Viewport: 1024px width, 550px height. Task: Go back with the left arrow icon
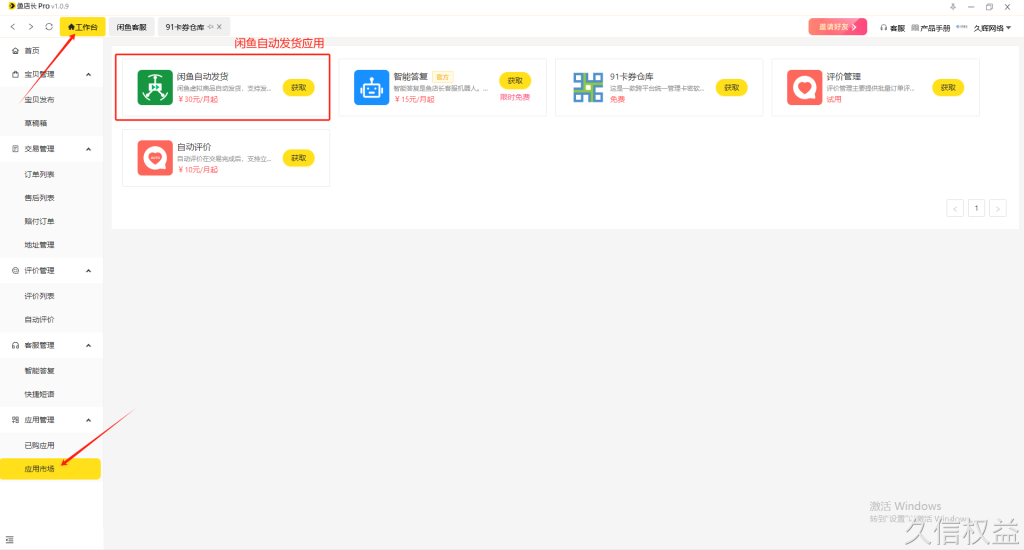coord(13,27)
